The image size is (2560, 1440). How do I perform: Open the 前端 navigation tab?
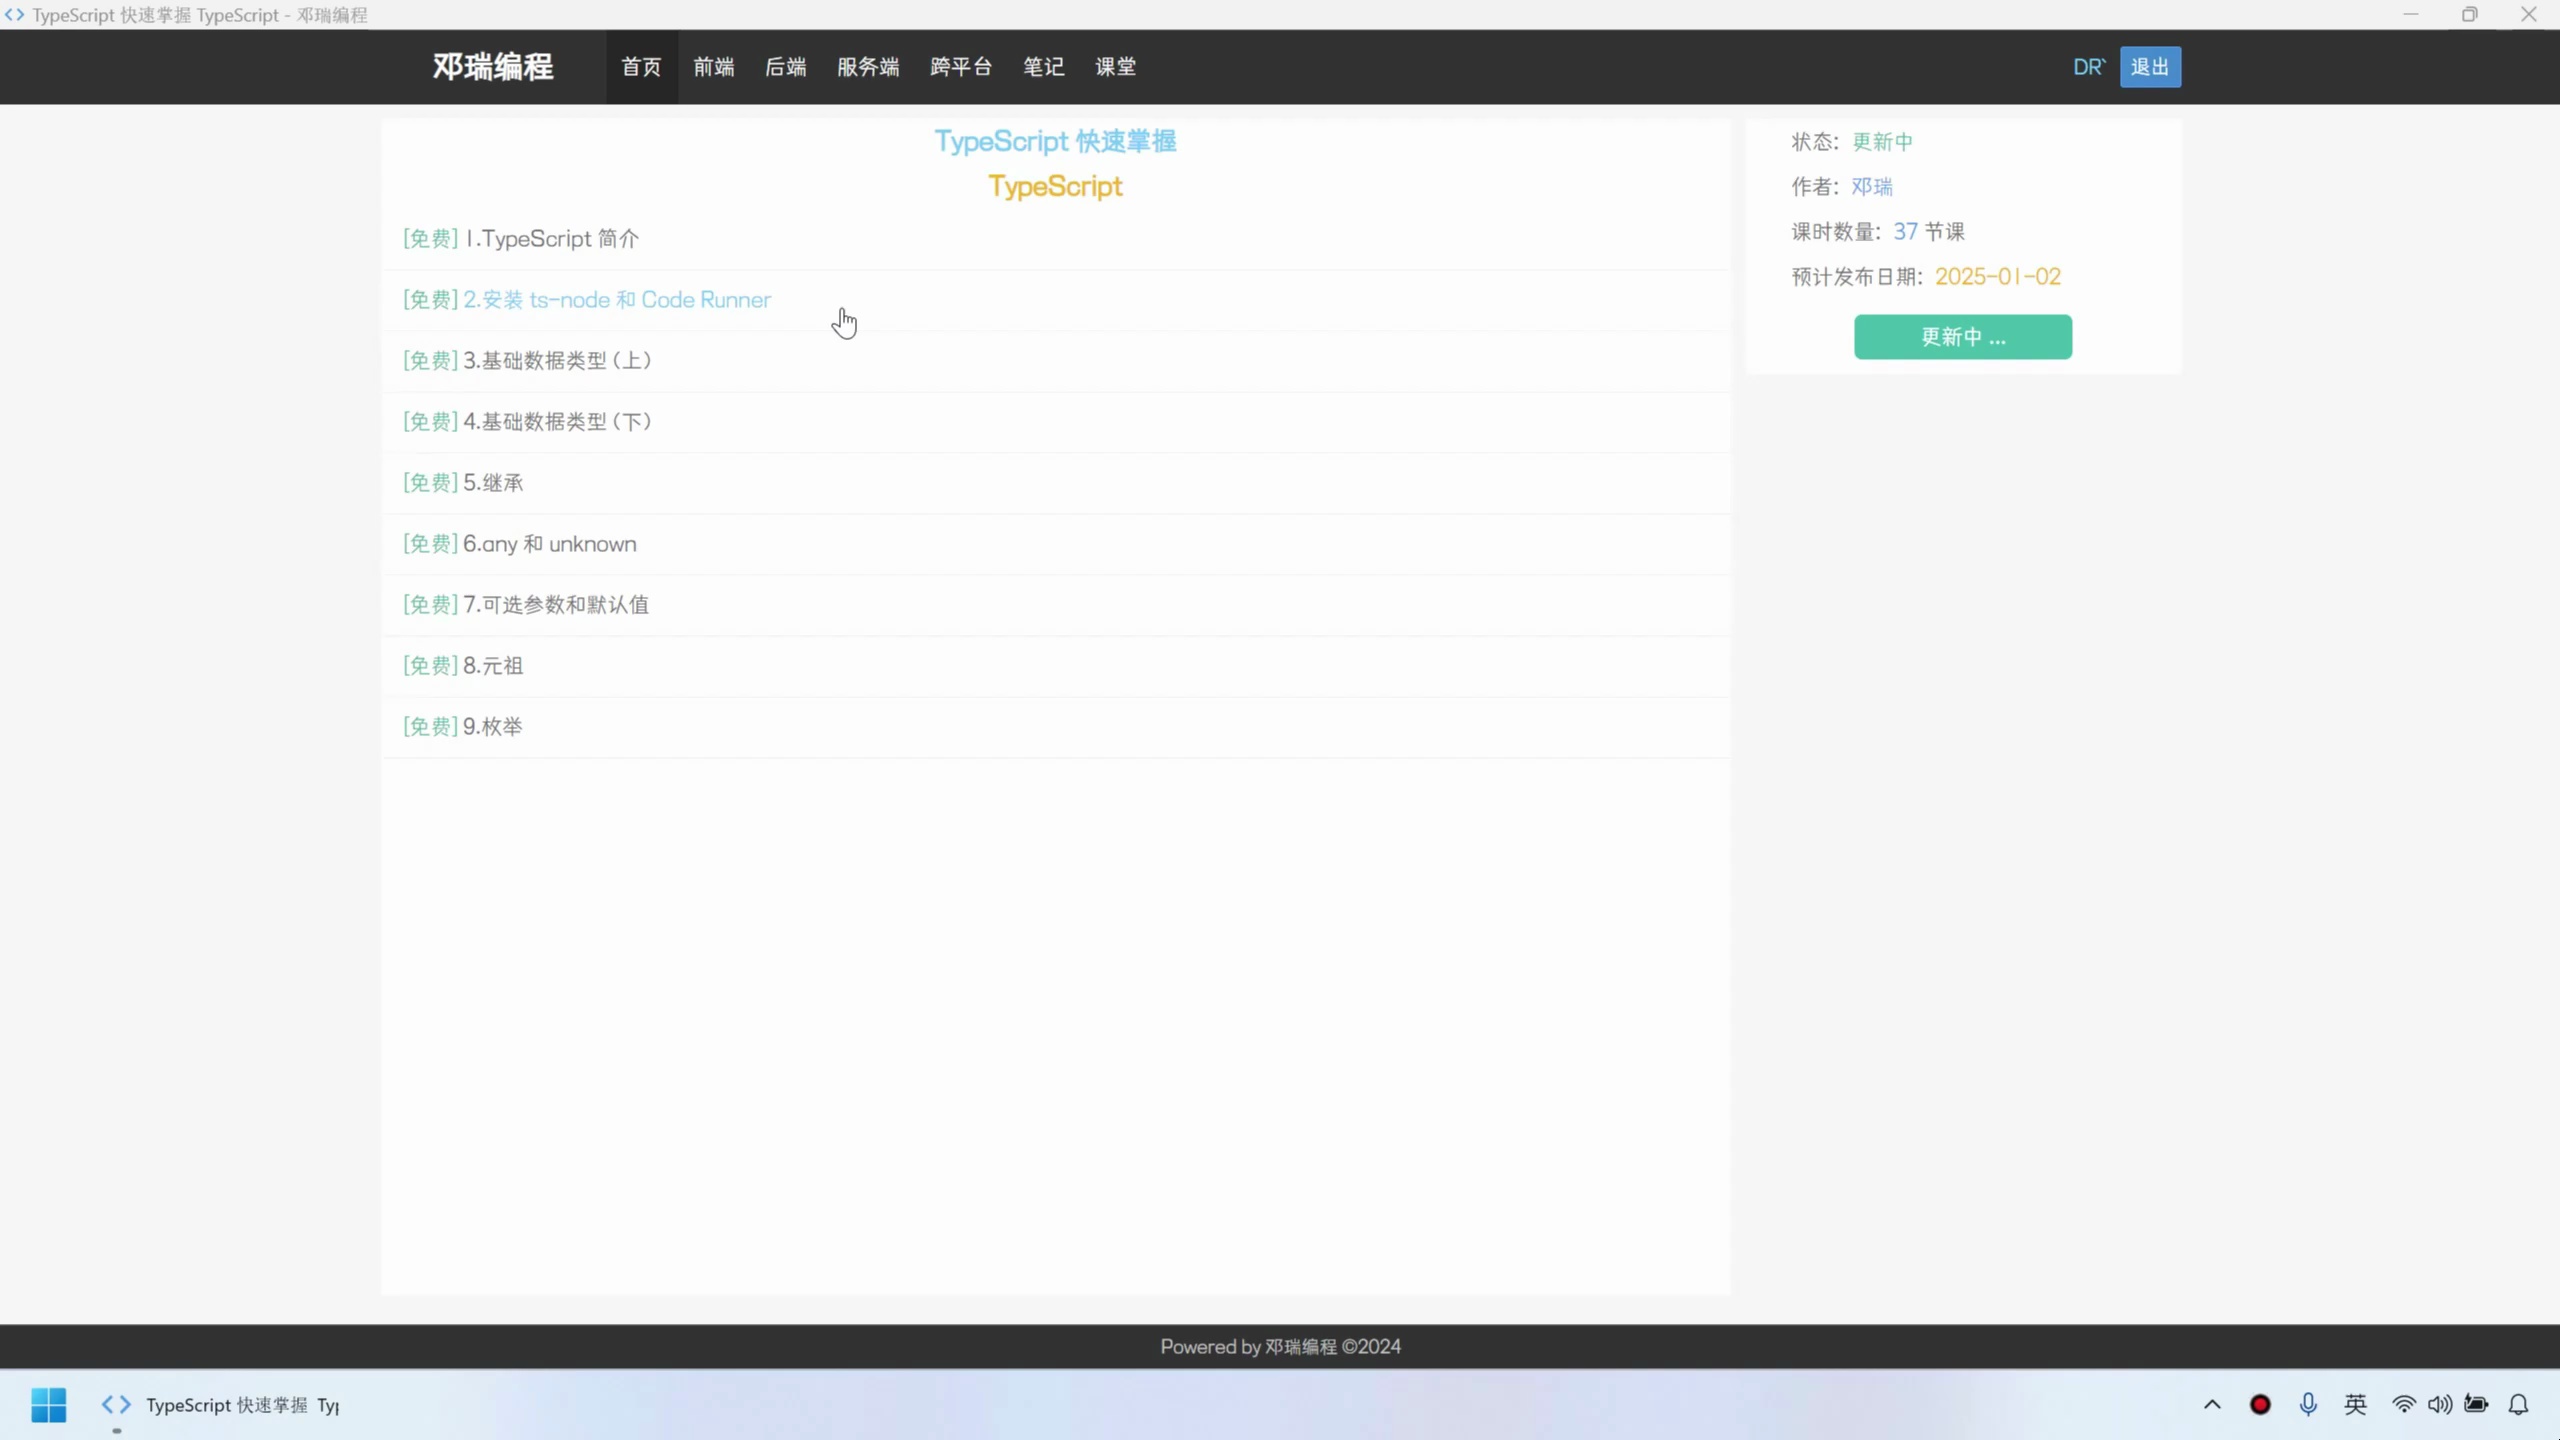point(714,67)
